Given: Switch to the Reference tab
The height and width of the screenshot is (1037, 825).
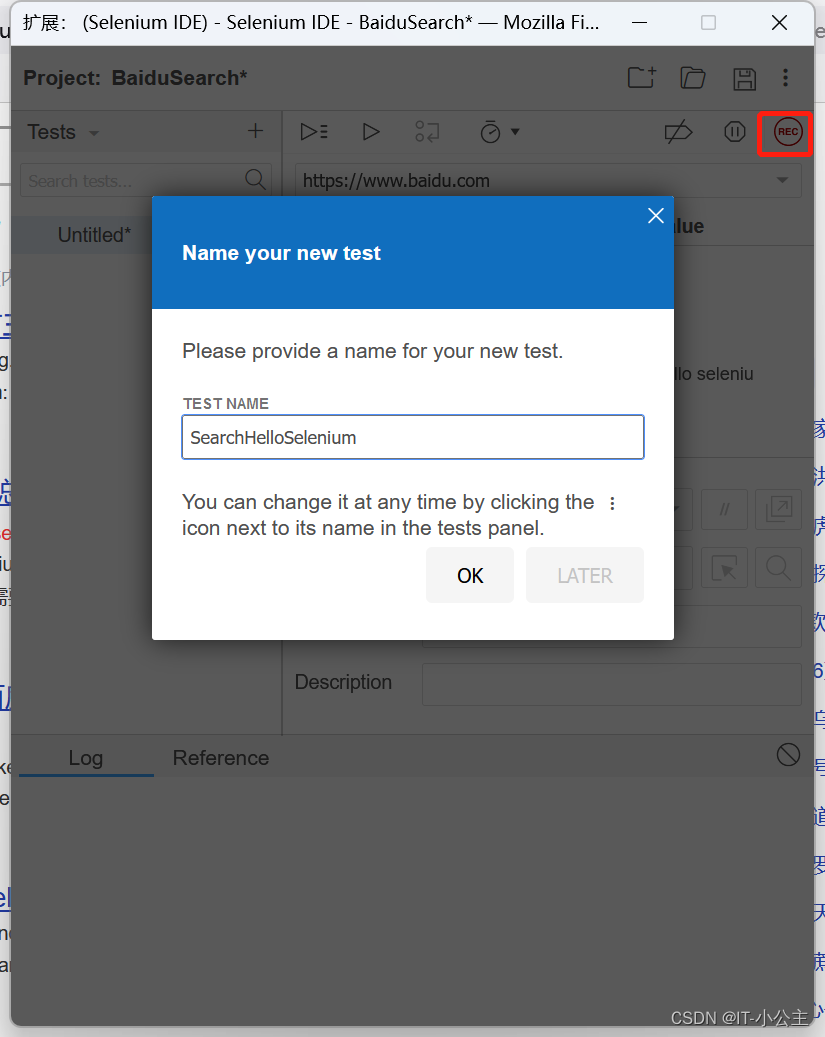Looking at the screenshot, I should (x=221, y=758).
